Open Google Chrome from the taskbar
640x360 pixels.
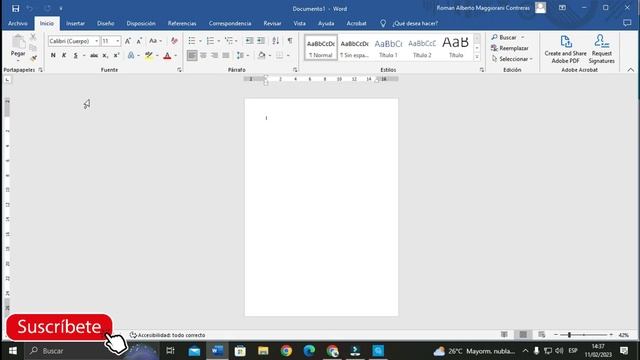pyautogui.click(x=286, y=351)
